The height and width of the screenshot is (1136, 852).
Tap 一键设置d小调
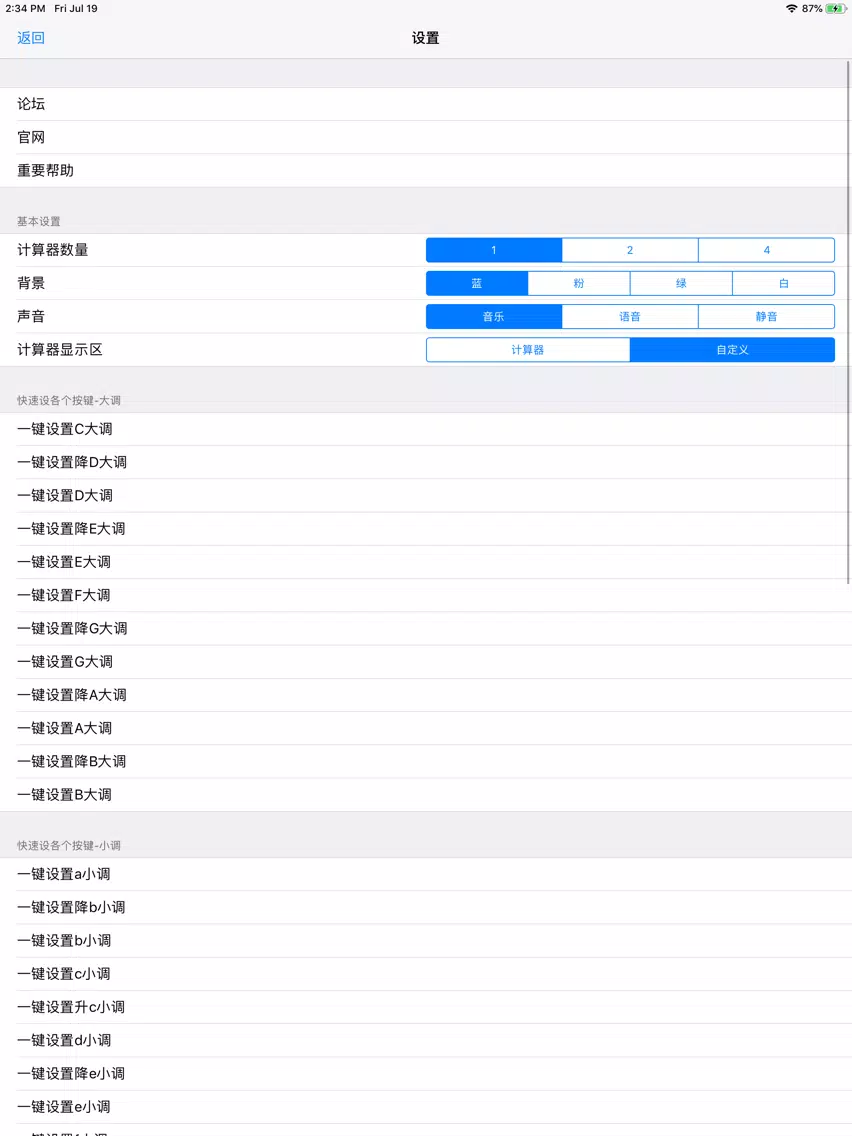click(426, 1041)
